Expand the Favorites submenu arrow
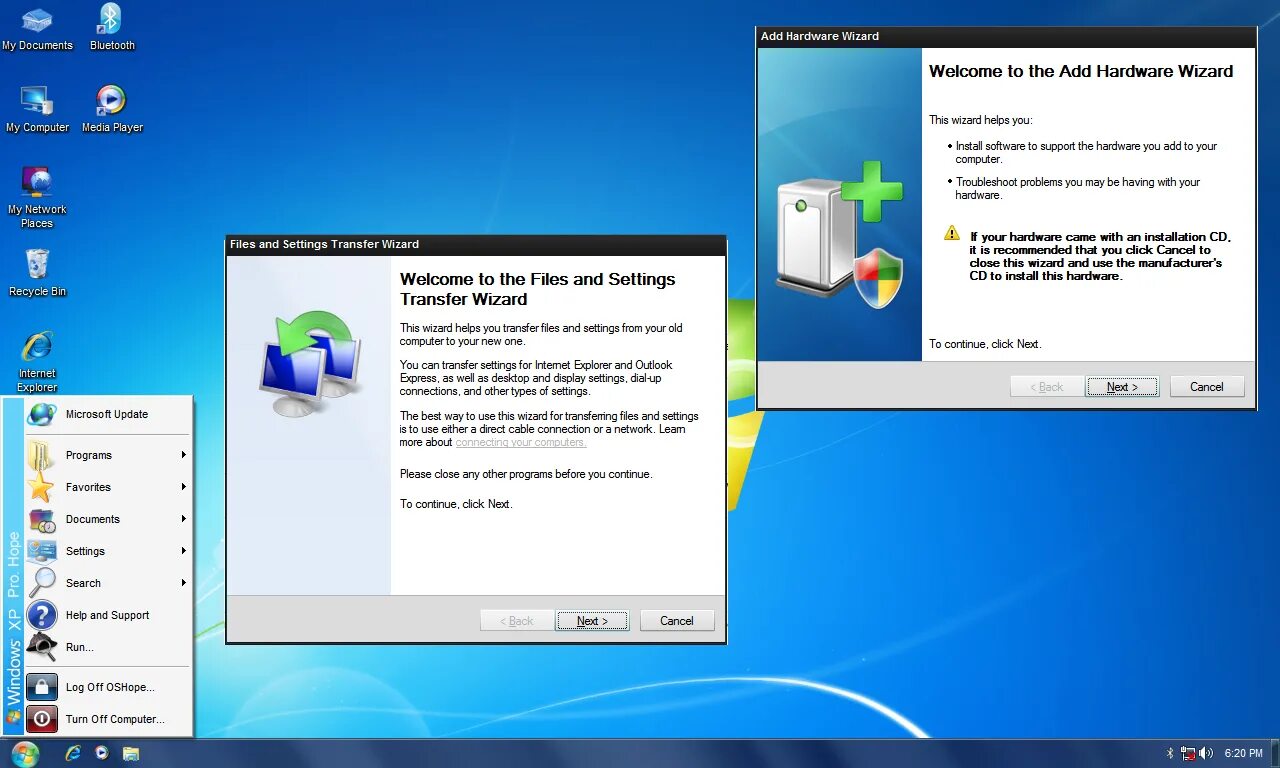This screenshot has height=768, width=1280. [x=184, y=487]
